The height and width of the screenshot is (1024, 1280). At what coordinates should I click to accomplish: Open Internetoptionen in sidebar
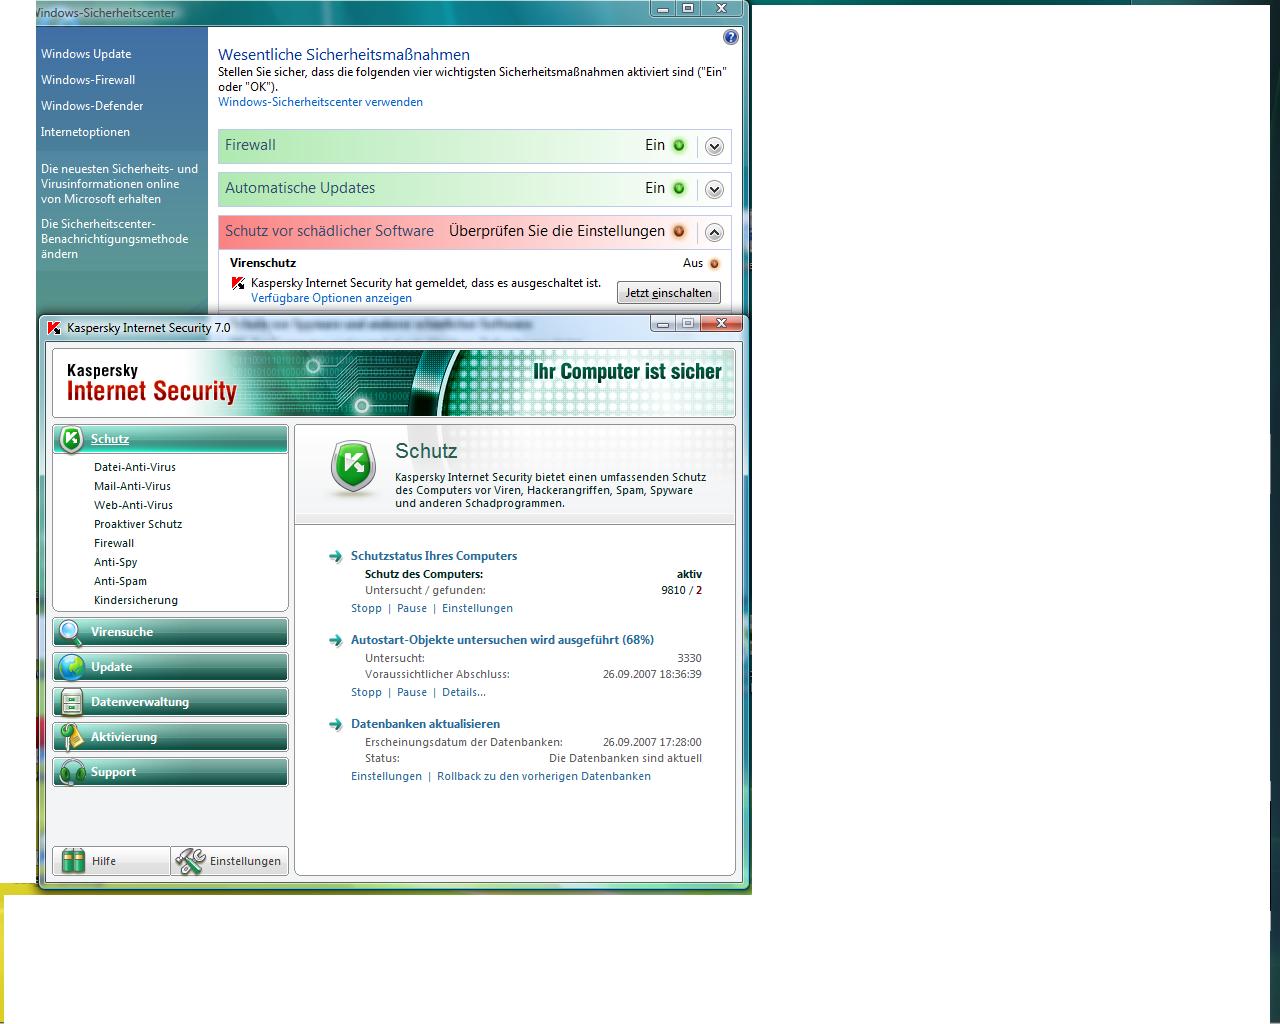click(85, 132)
